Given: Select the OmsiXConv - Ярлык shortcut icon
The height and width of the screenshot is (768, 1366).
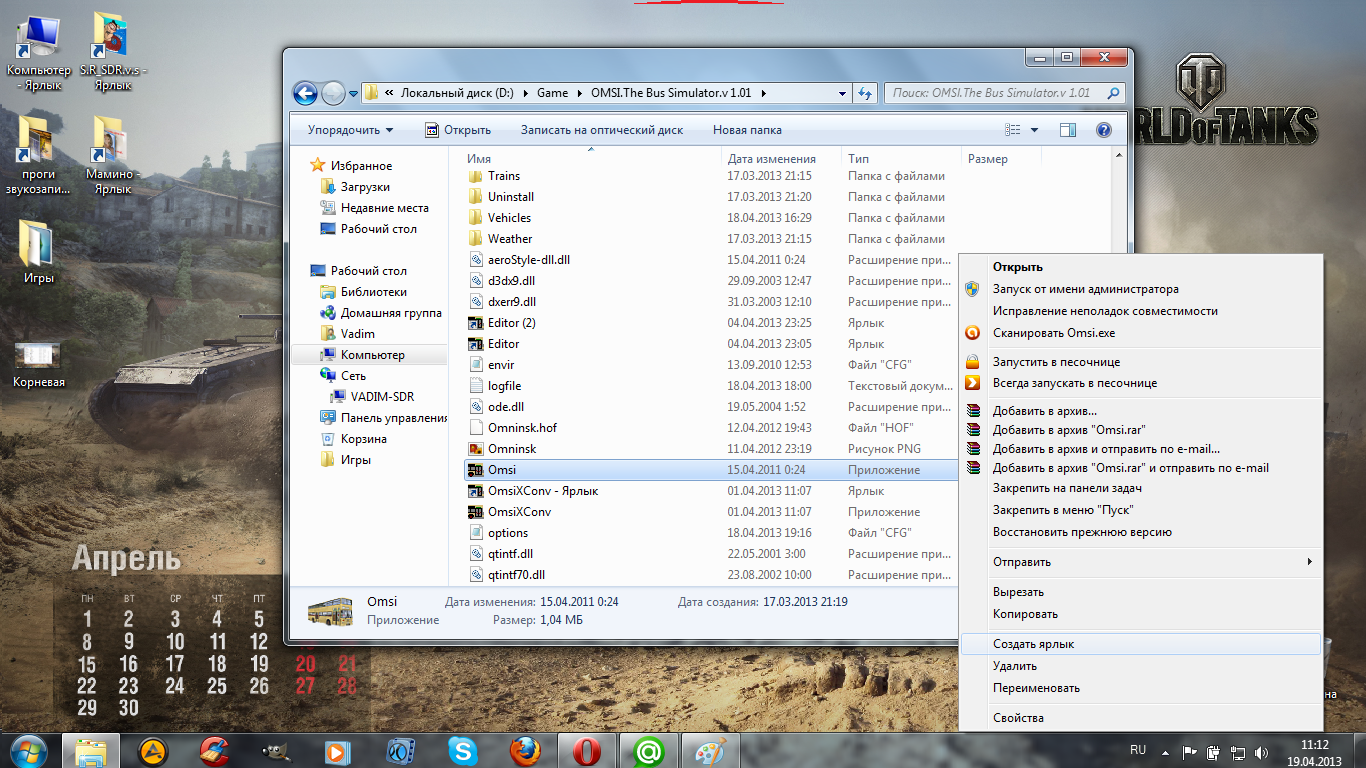Looking at the screenshot, I should click(x=476, y=491).
